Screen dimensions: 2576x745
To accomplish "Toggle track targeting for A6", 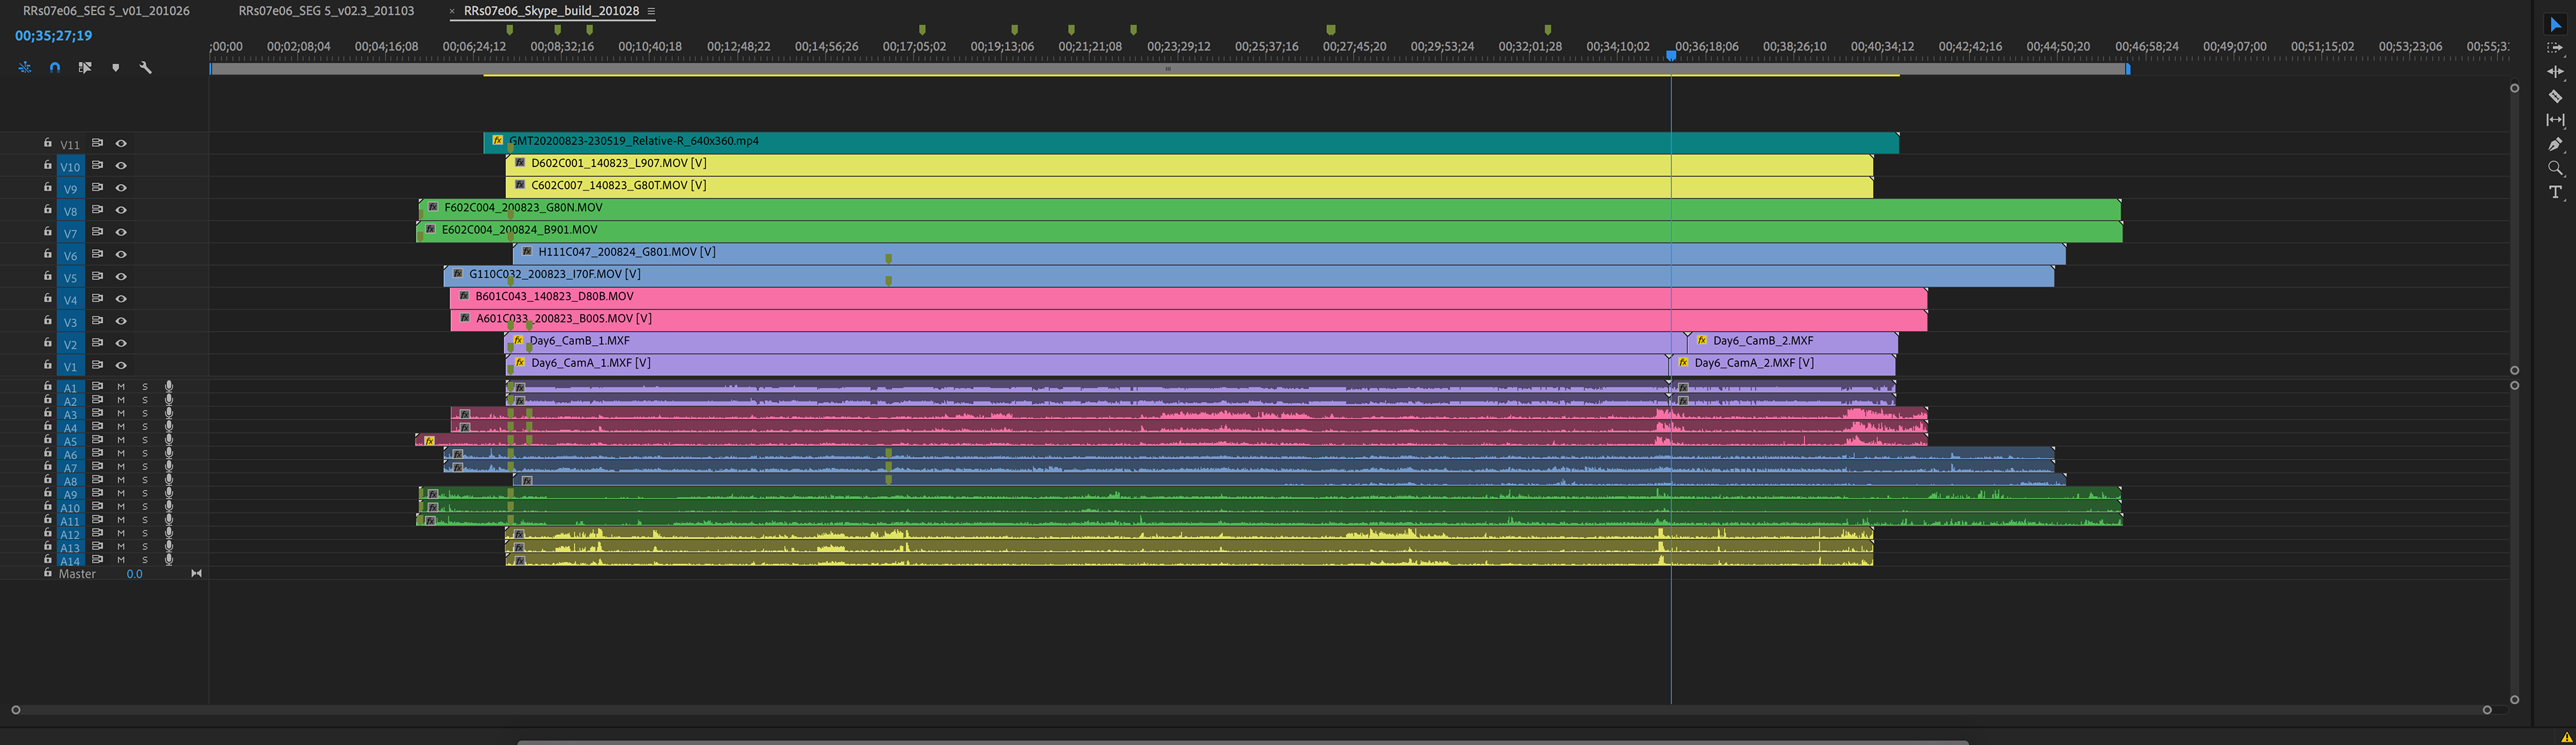I will click(70, 454).
